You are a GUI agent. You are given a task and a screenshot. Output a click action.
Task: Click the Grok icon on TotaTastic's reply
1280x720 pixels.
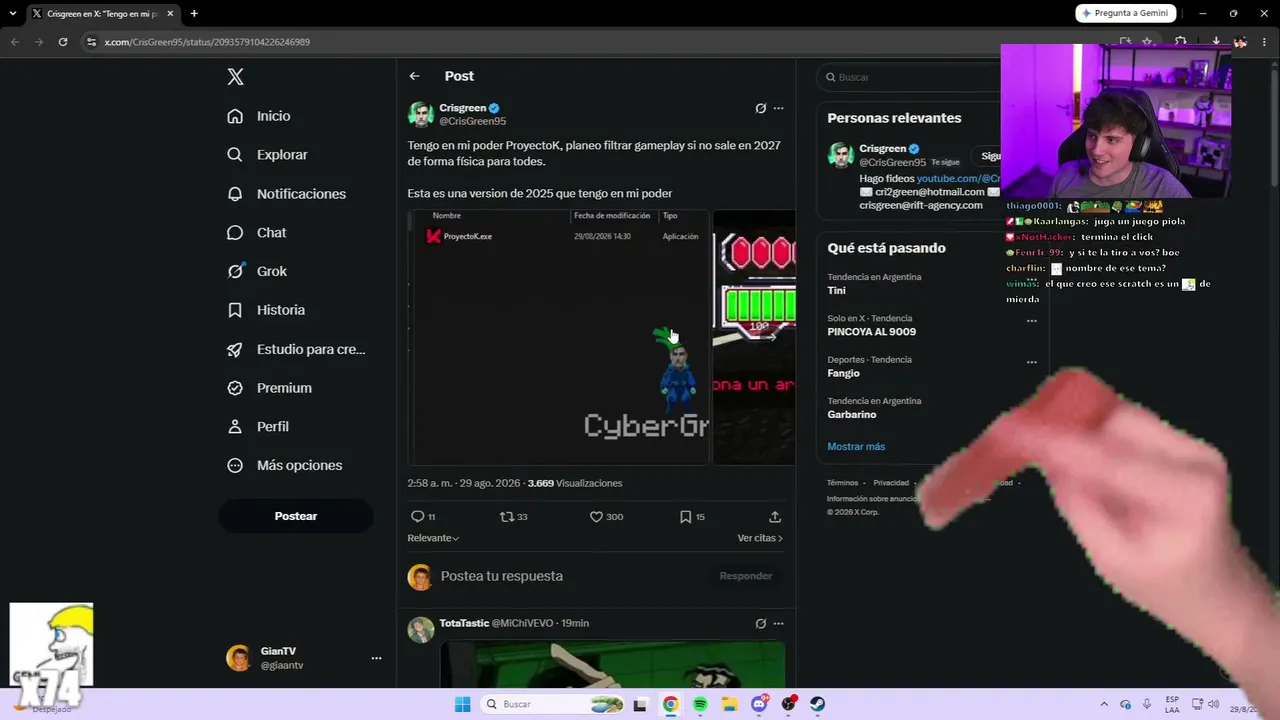[x=760, y=623]
